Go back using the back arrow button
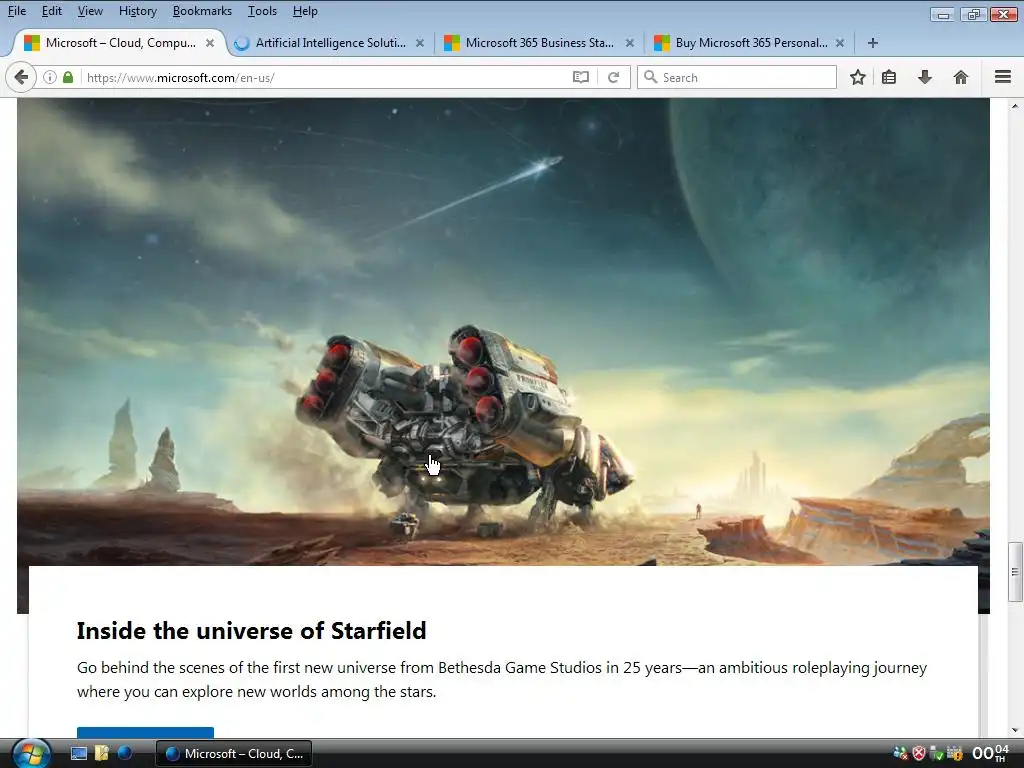The width and height of the screenshot is (1024, 768). (21, 77)
